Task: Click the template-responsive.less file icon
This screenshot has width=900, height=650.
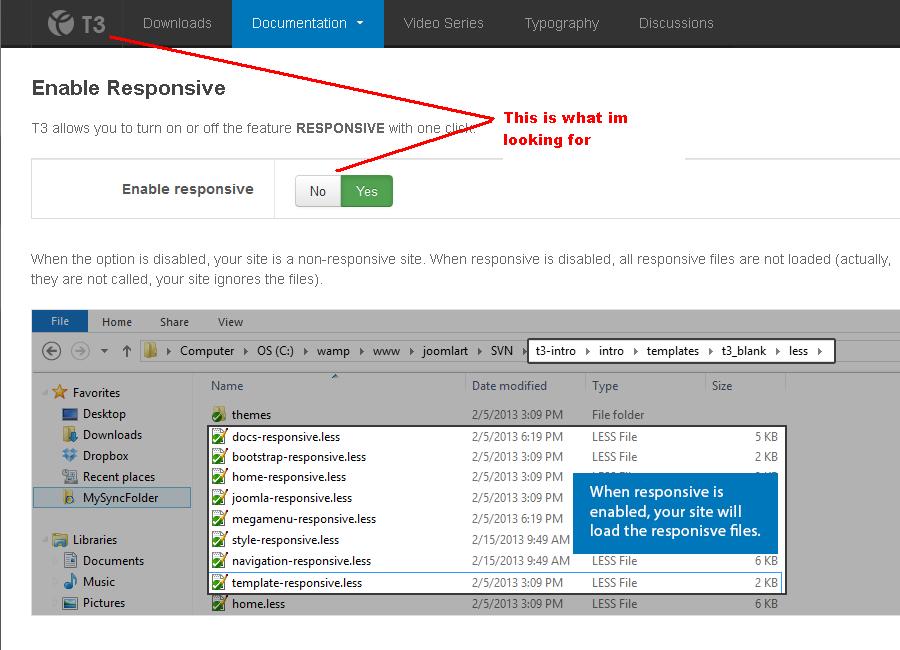Action: tap(219, 582)
